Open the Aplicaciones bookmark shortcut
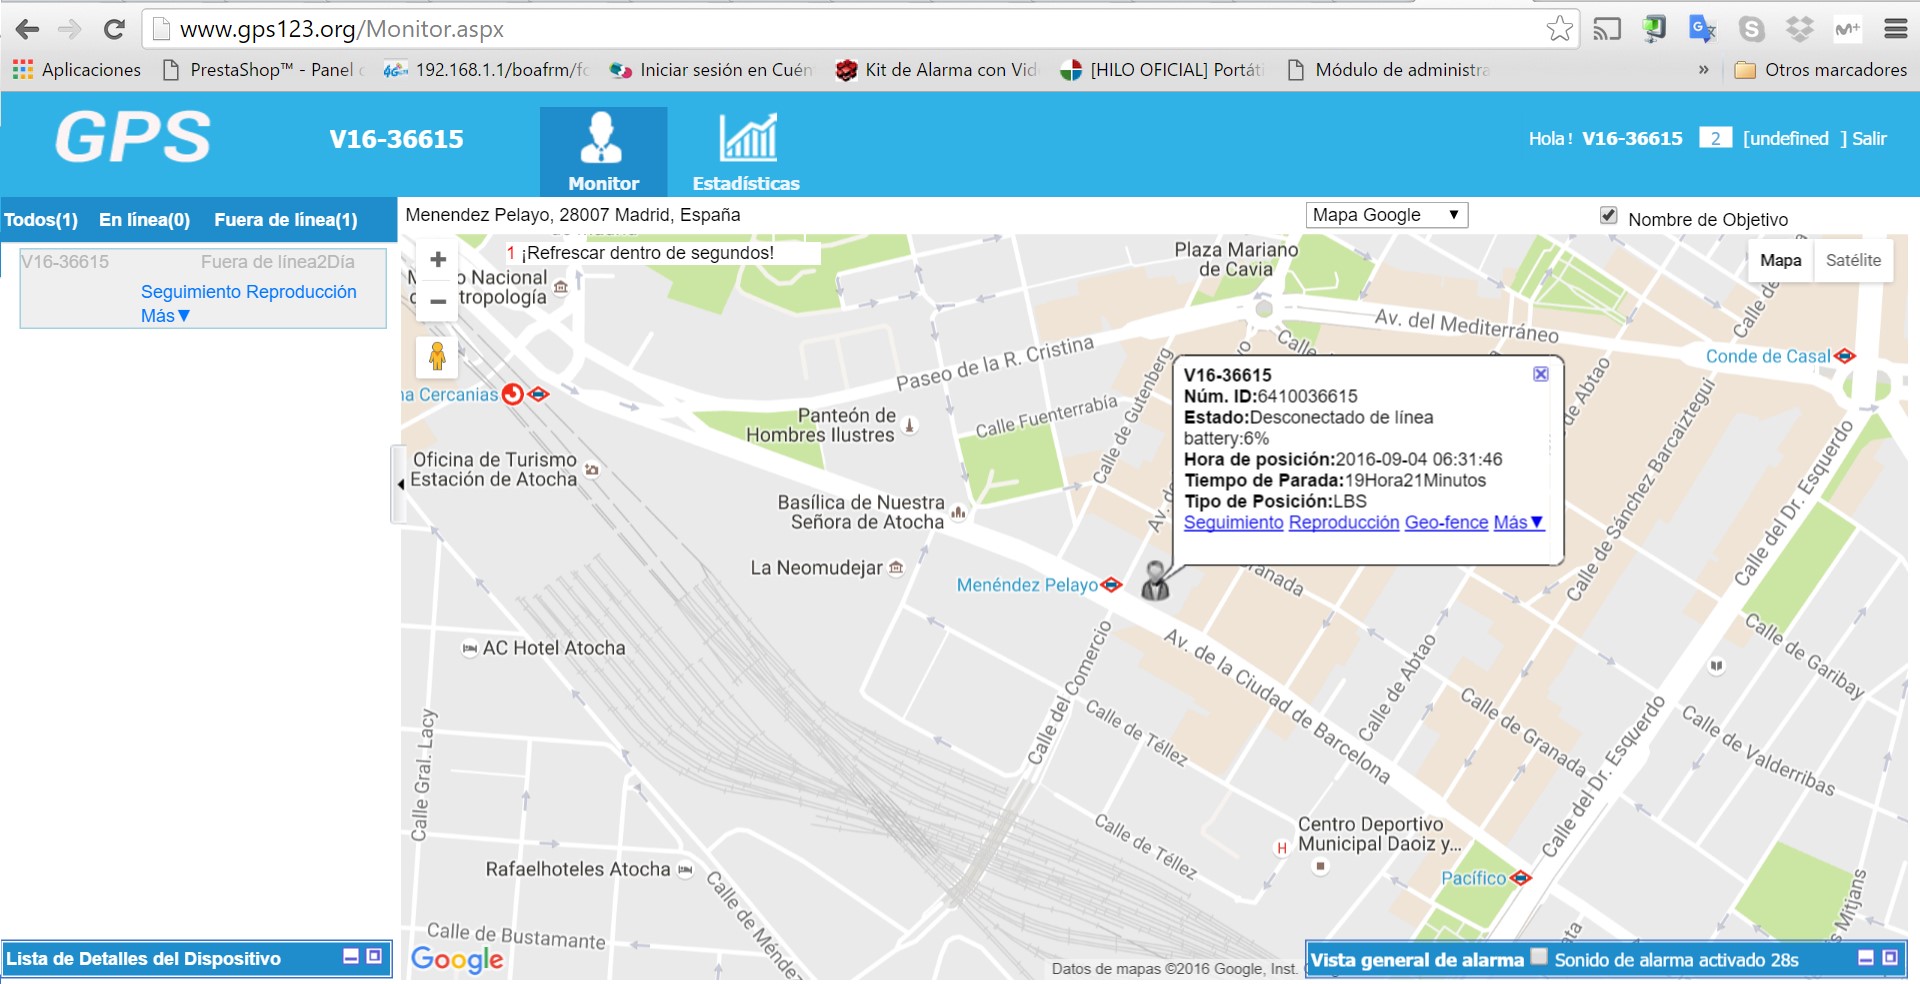Viewport: 1920px width, 984px height. 77,70
